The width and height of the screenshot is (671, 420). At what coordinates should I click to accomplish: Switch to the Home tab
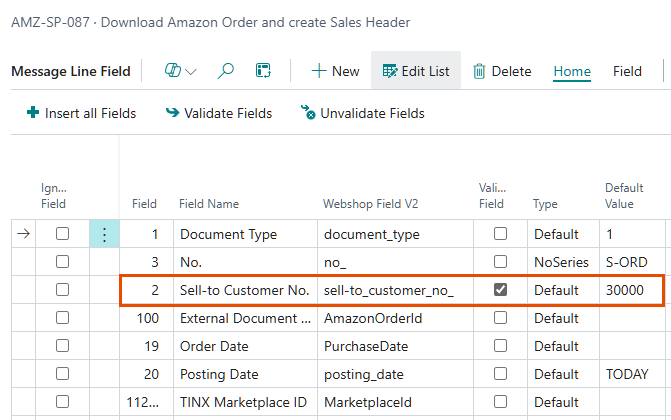coord(572,71)
